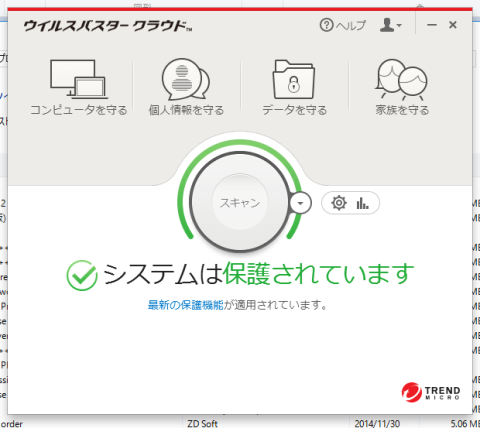Open the 個人情報を守る privacy protection icon
This screenshot has height=428, width=480.
[x=186, y=79]
